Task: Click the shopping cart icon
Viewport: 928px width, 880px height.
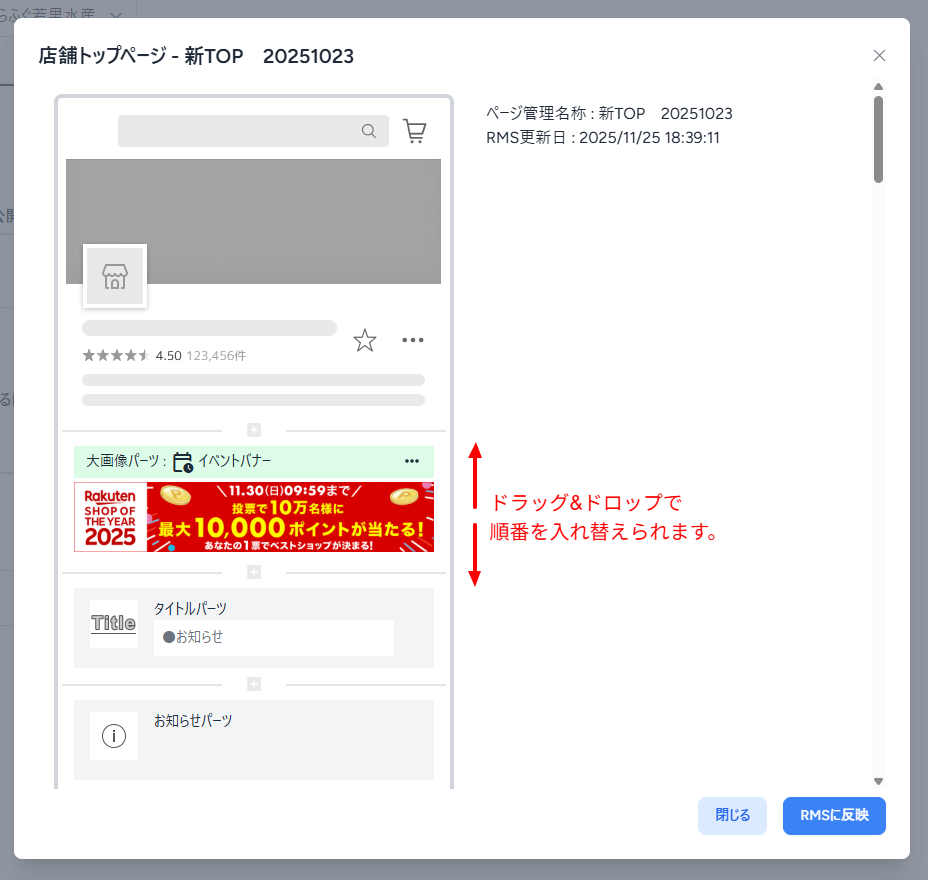Action: (414, 131)
